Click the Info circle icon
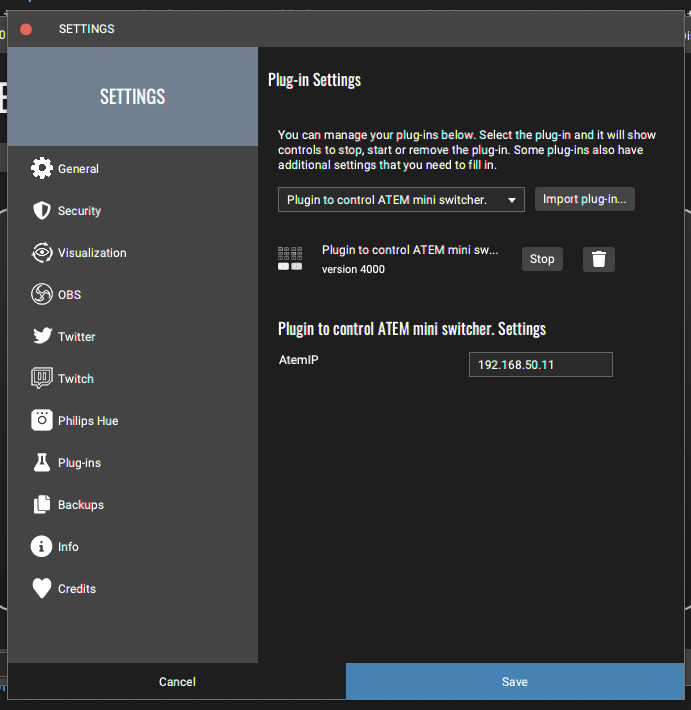The height and width of the screenshot is (710, 691). (41, 547)
